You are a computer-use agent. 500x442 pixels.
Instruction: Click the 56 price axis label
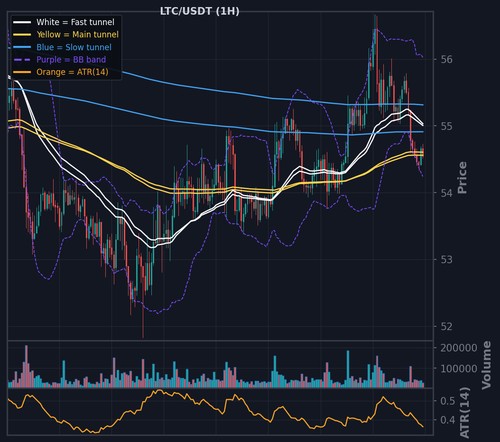coord(447,59)
